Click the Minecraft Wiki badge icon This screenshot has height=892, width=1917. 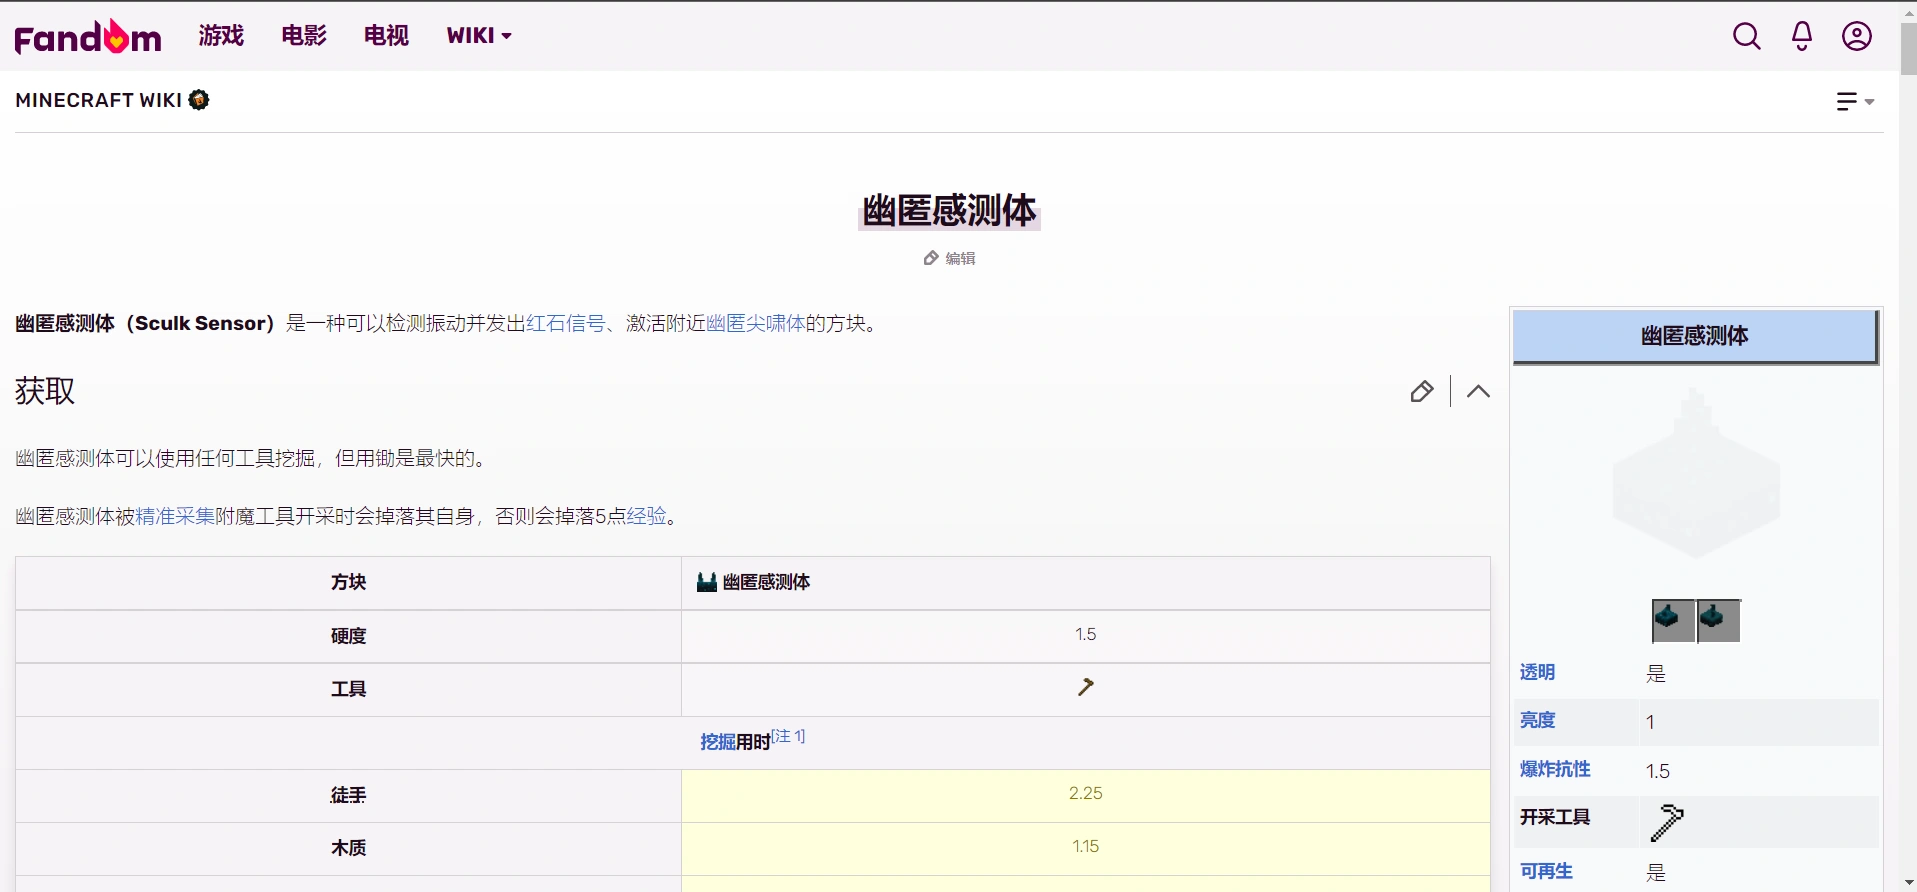pyautogui.click(x=199, y=99)
